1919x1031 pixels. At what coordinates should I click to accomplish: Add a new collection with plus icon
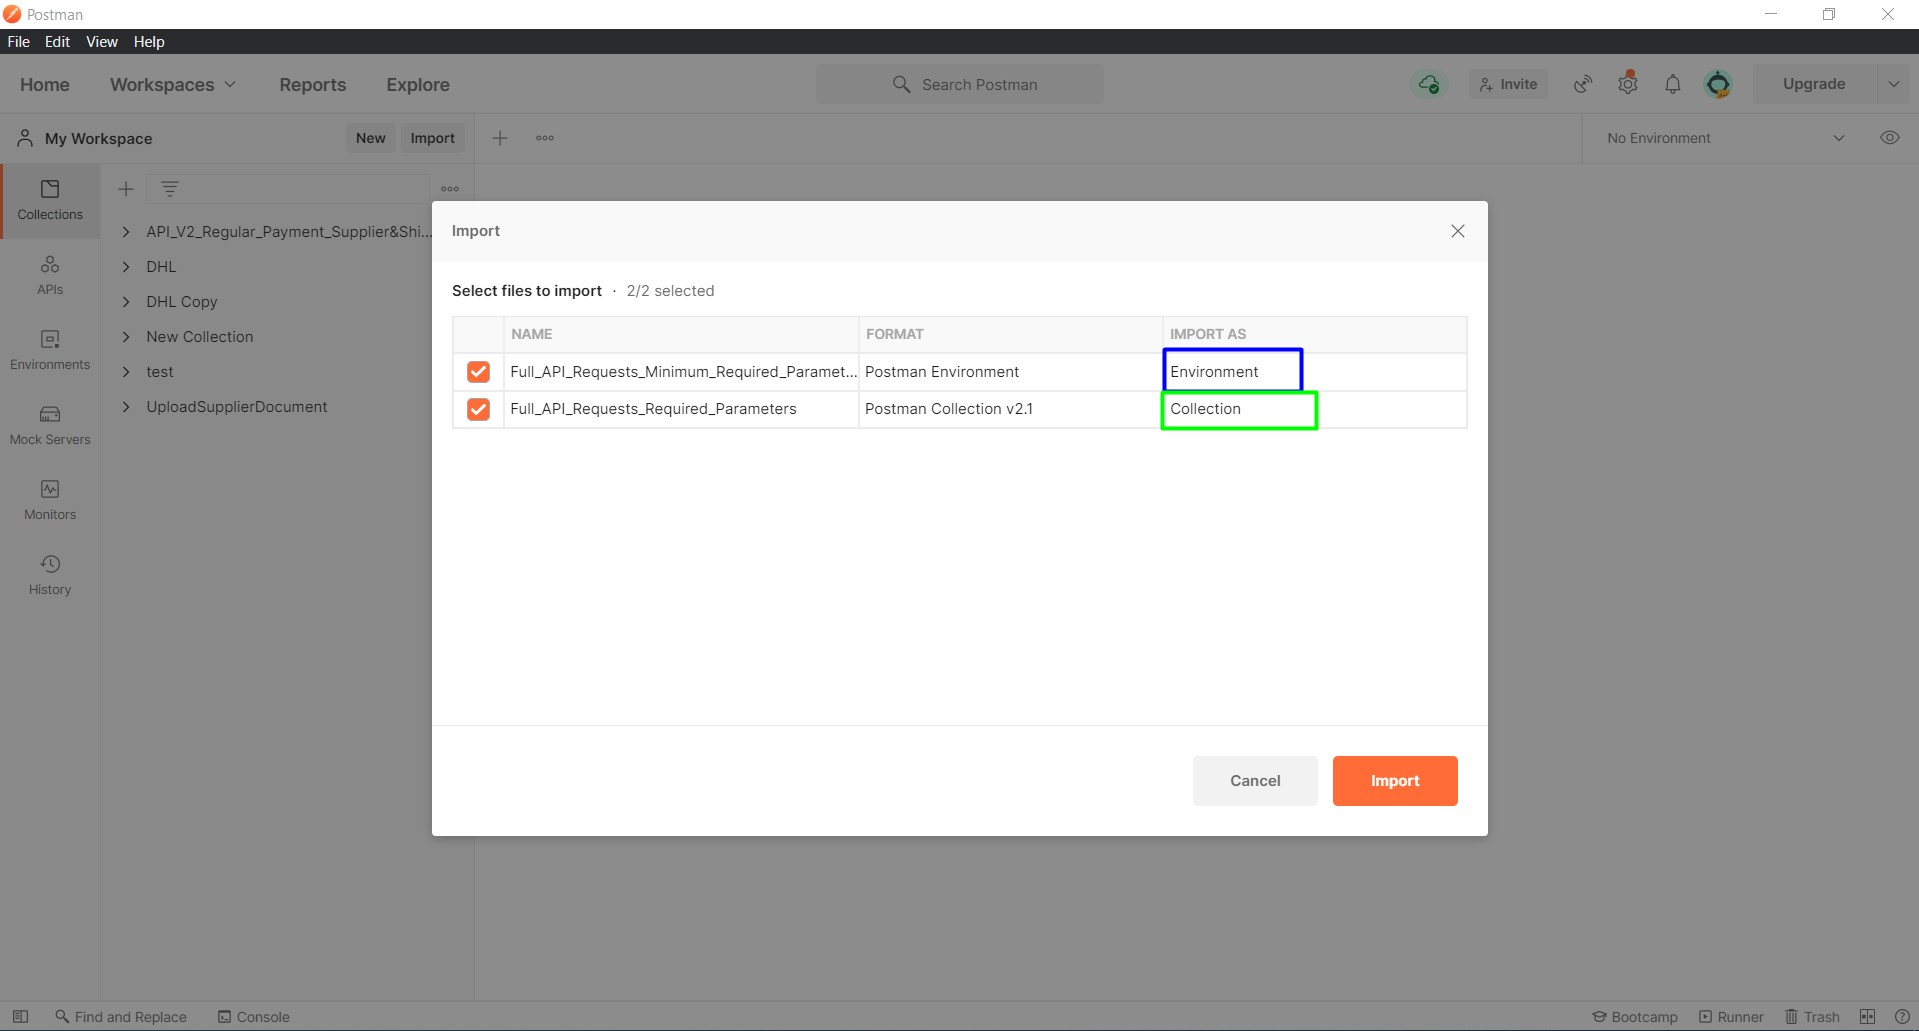click(126, 189)
